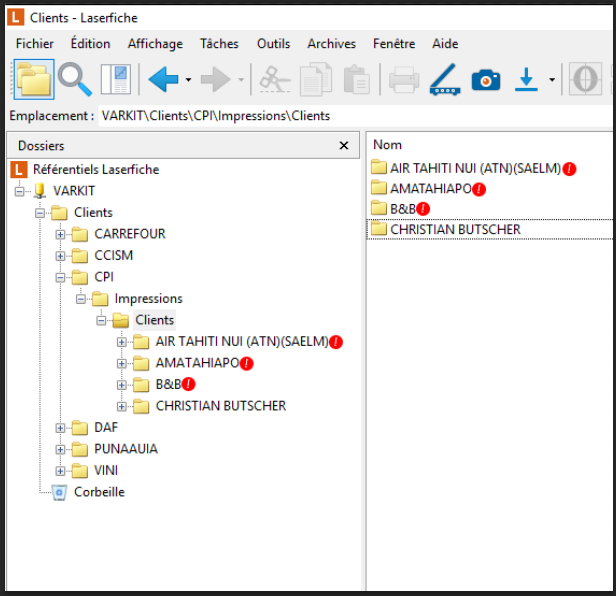Collapse the Clients folder under Impressions
The image size is (616, 596).
pos(101,321)
